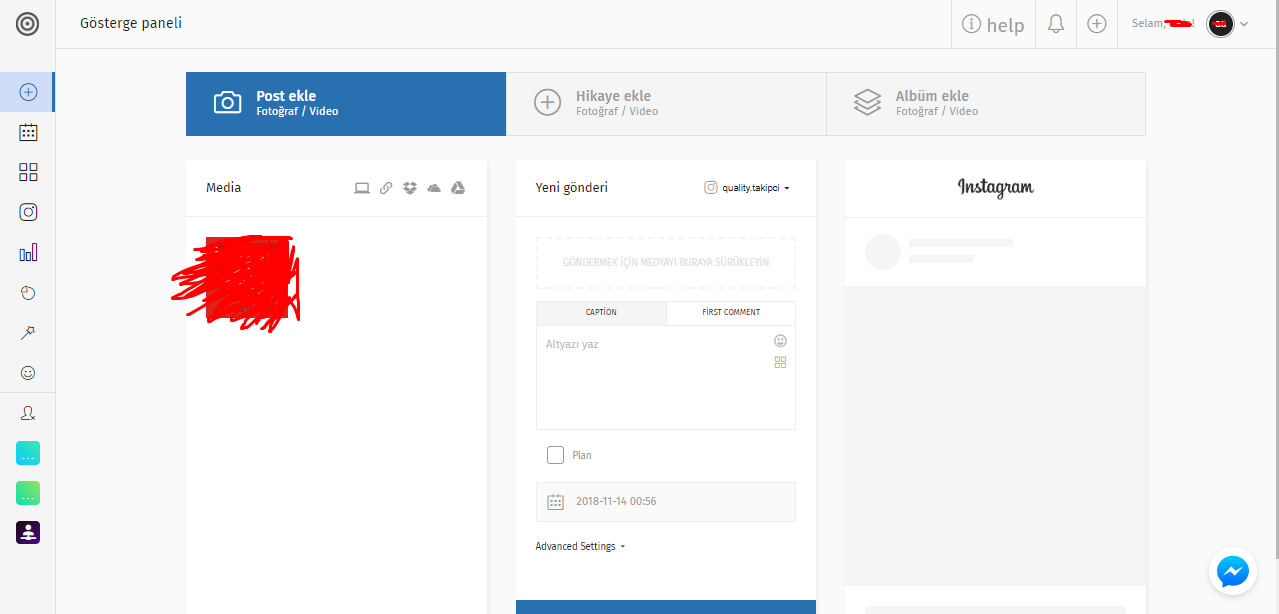1279x614 pixels.
Task: Upload media from computer icon
Action: tap(362, 188)
